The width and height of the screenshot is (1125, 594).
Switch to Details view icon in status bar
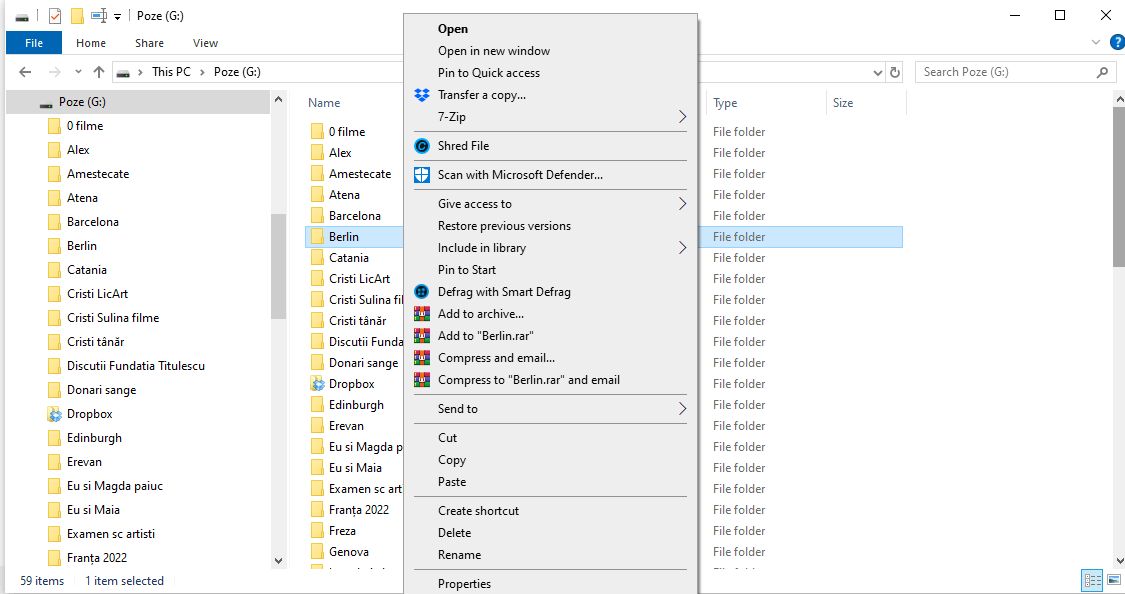pos(1092,580)
